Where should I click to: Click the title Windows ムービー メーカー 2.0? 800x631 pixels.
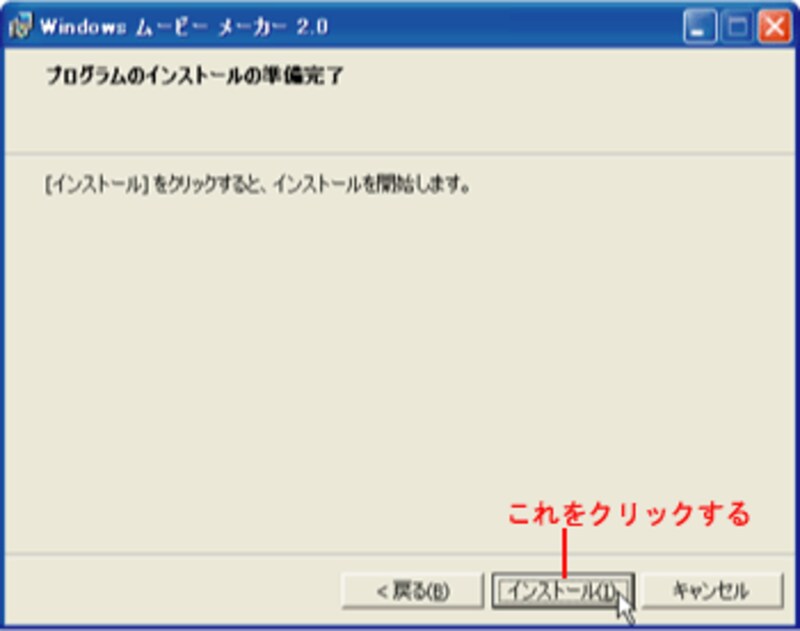pos(184,27)
